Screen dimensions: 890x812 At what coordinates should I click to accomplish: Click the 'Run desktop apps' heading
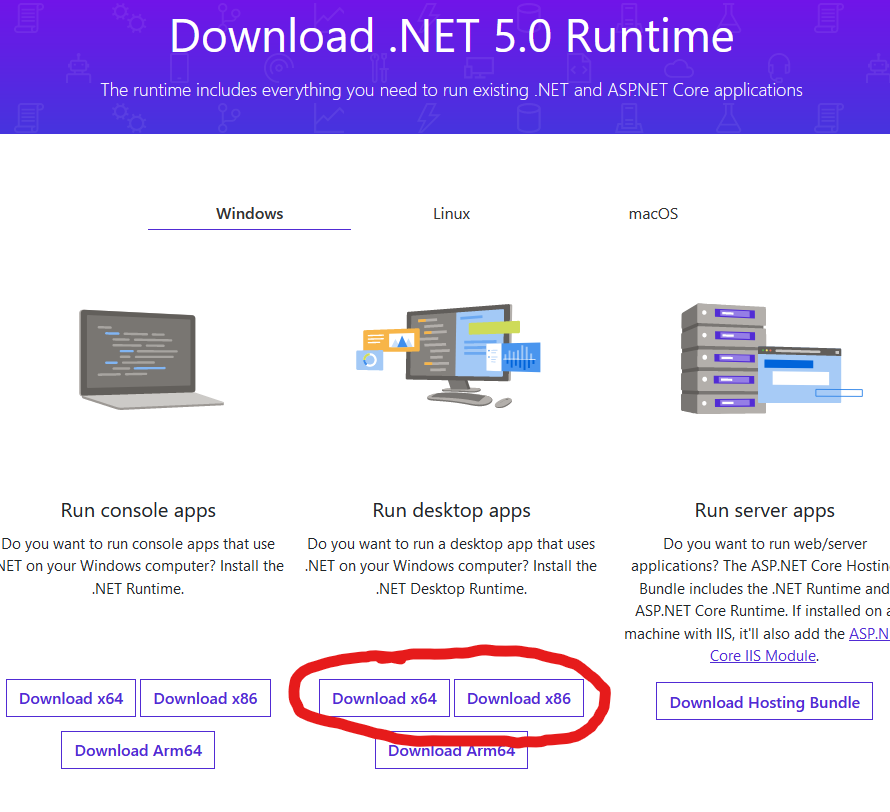(x=451, y=510)
